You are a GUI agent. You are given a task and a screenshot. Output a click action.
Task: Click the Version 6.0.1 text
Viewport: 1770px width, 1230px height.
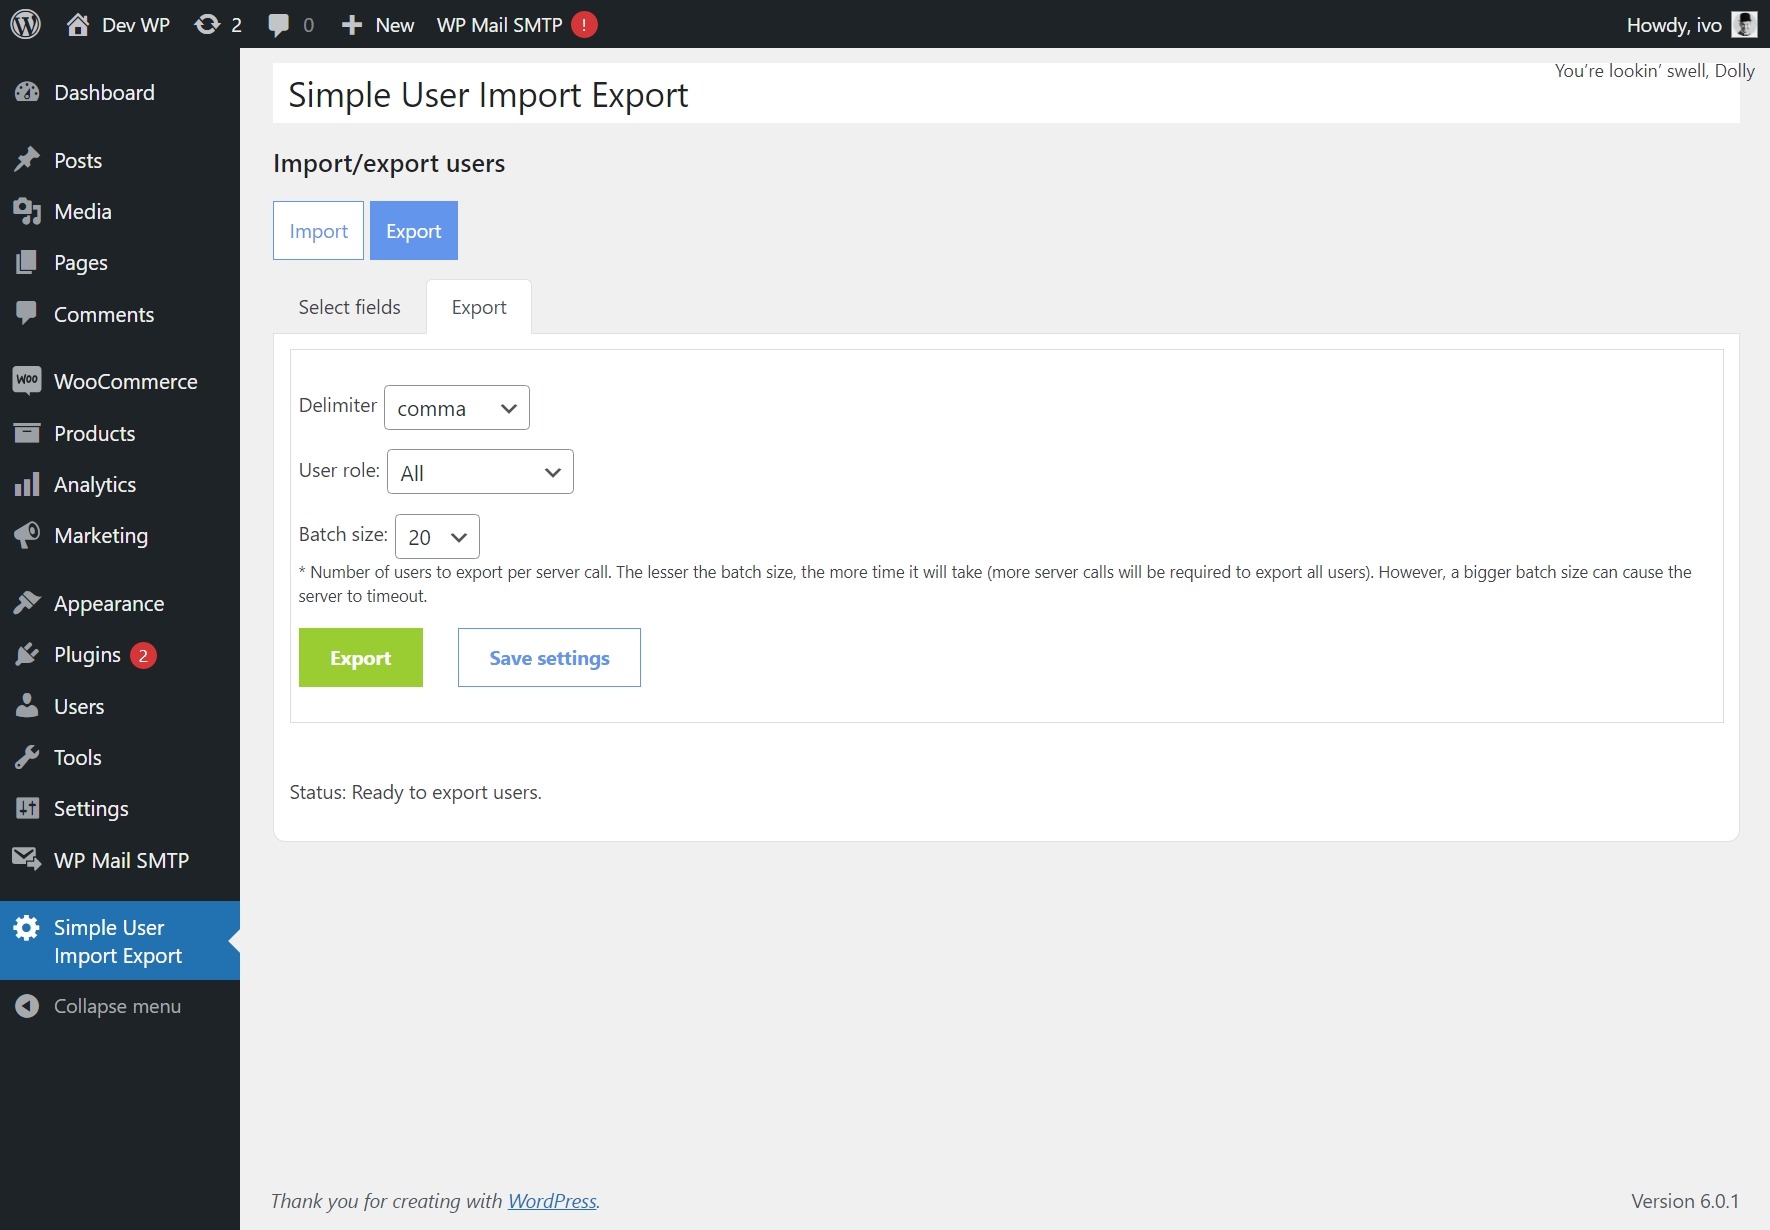pyautogui.click(x=1685, y=1201)
